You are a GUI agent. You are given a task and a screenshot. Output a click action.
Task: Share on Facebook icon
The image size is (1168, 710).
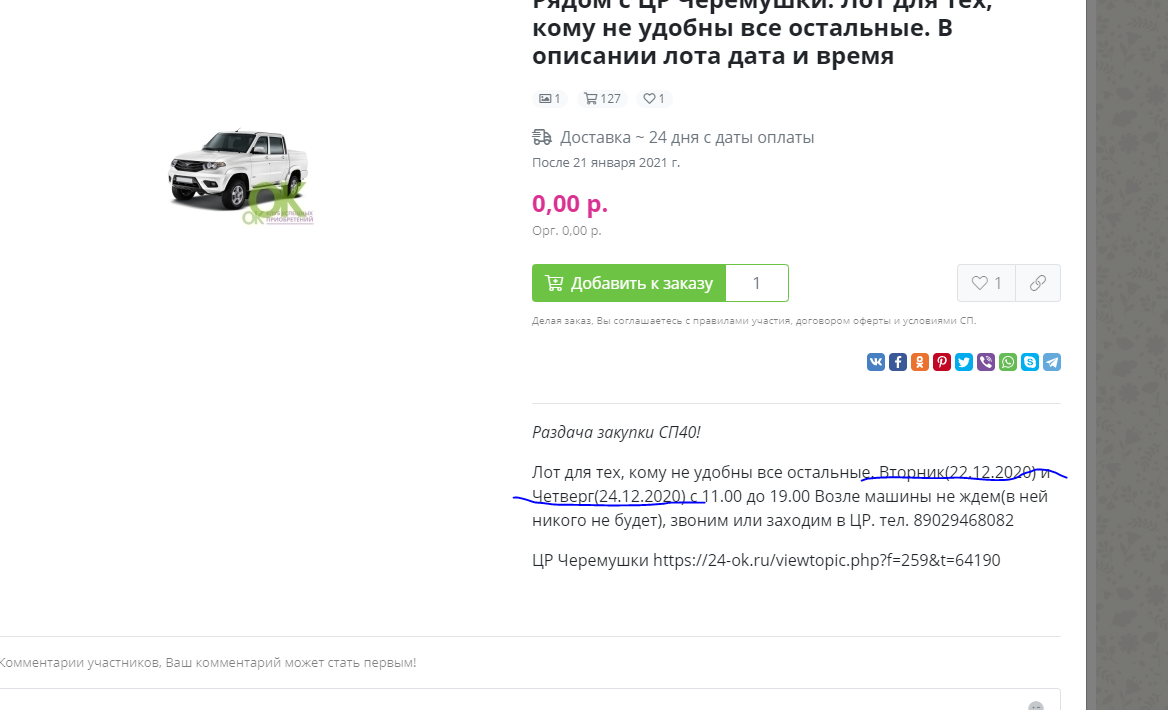[x=898, y=362]
